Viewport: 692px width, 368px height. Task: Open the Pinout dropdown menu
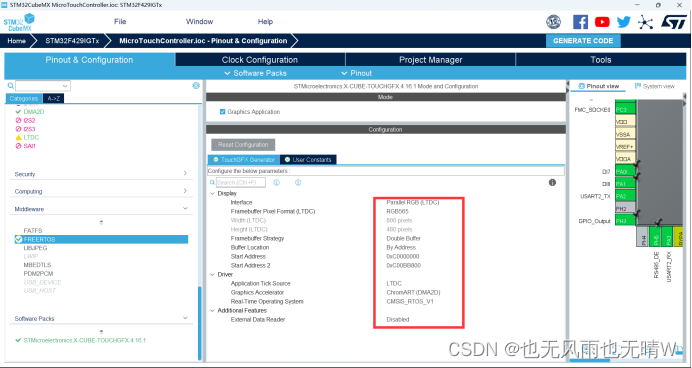[x=357, y=73]
